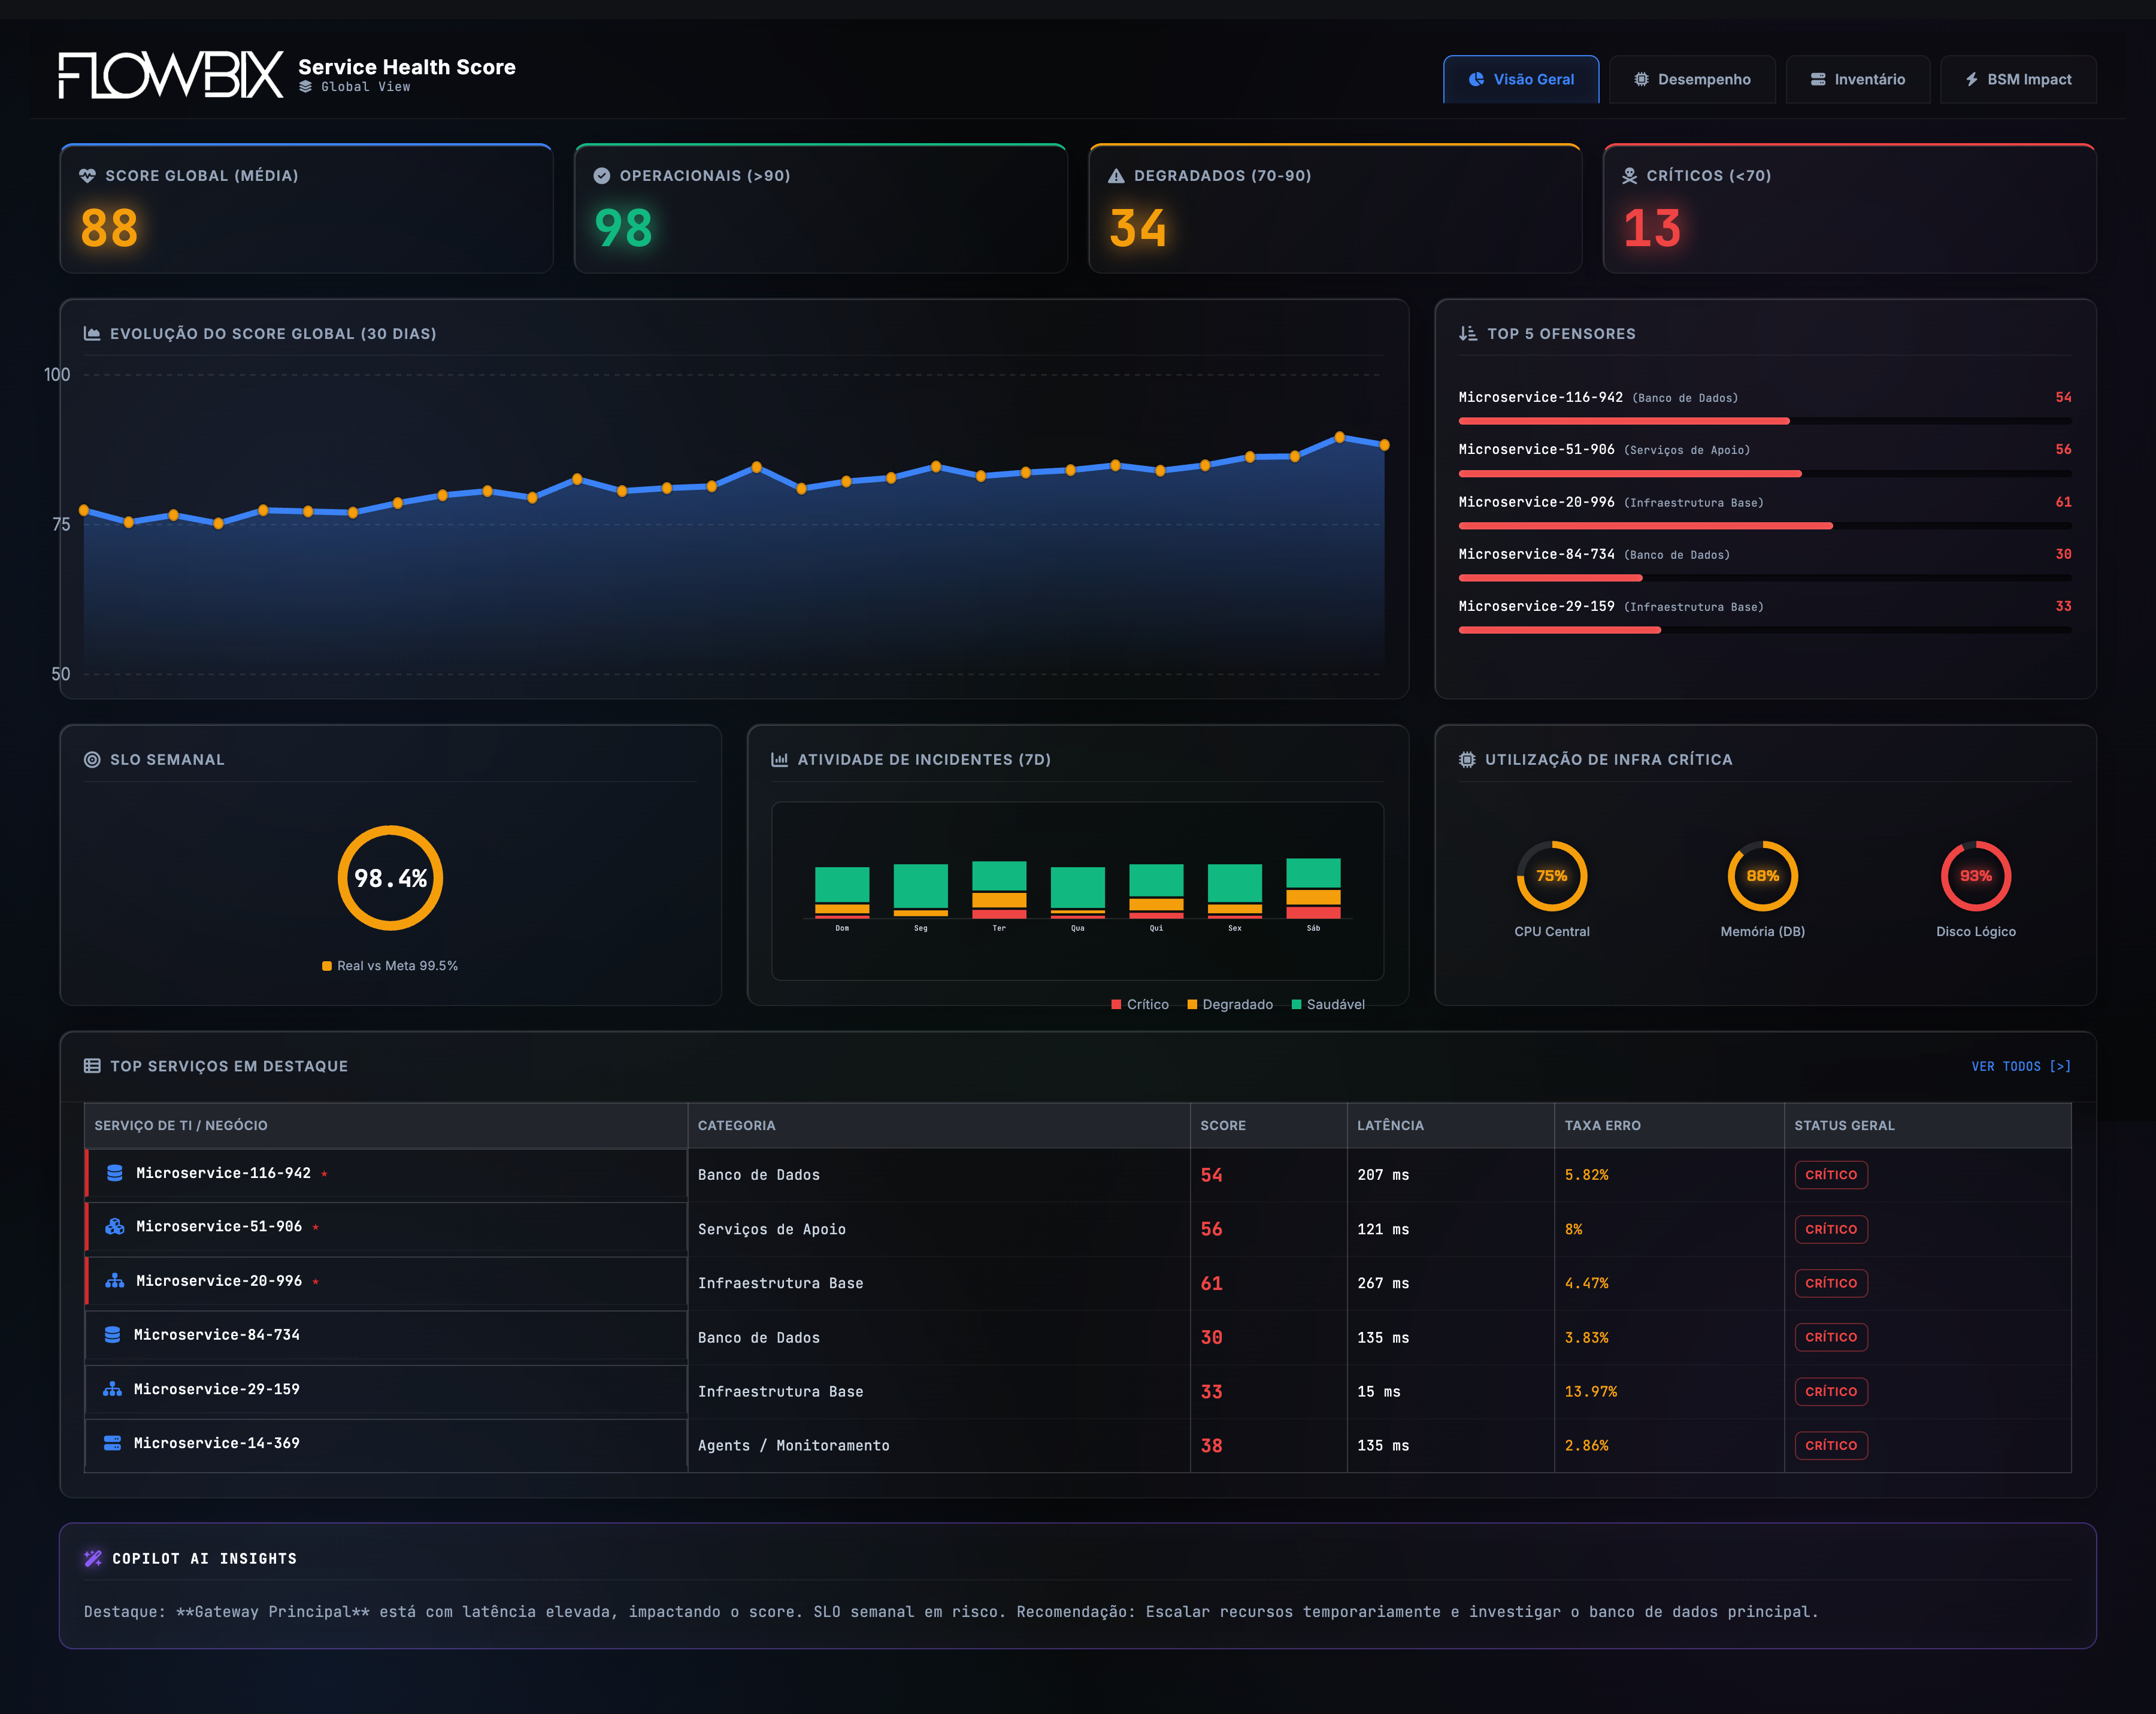The width and height of the screenshot is (2156, 1714).
Task: Click the bar chart icon beside Atividade de Incidentes
Action: [x=780, y=759]
